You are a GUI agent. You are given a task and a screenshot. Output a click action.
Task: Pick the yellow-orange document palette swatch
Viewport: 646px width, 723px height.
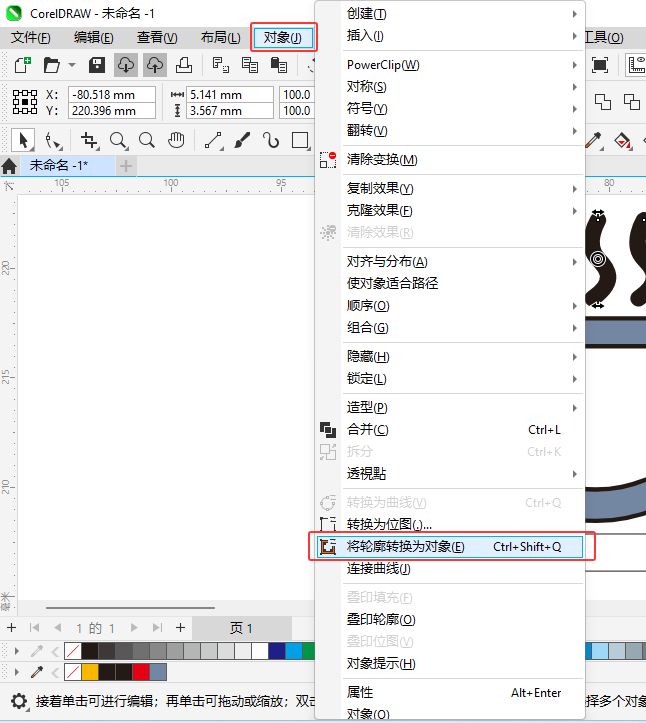pos(89,672)
